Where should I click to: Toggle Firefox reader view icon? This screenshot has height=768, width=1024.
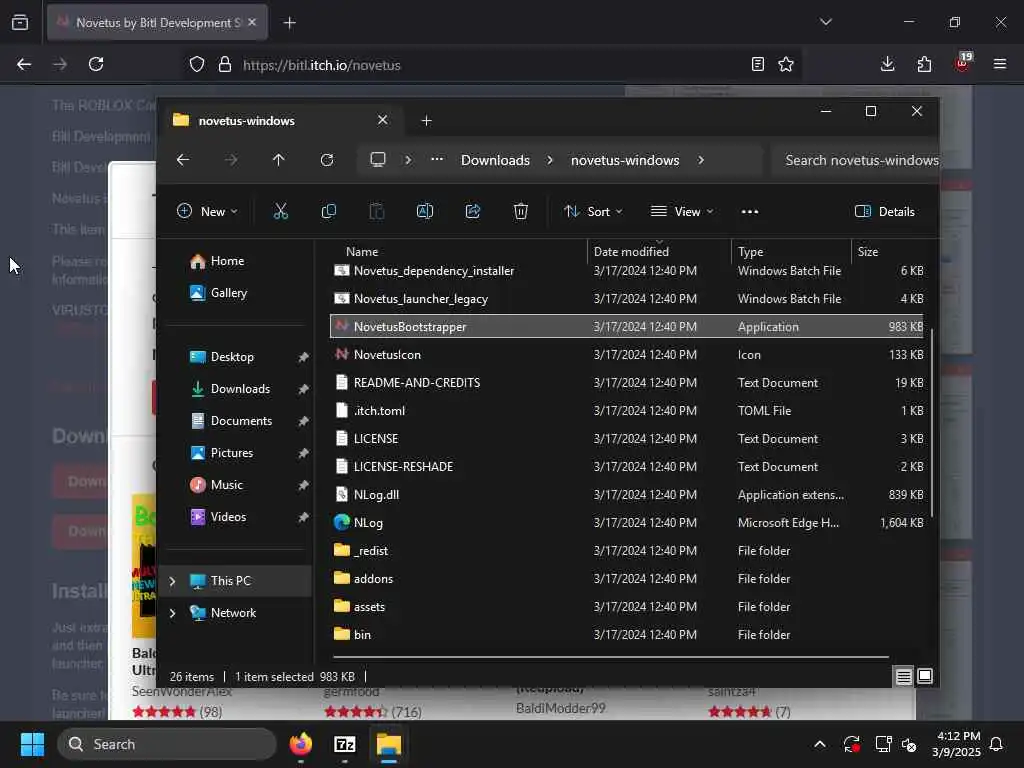[758, 64]
